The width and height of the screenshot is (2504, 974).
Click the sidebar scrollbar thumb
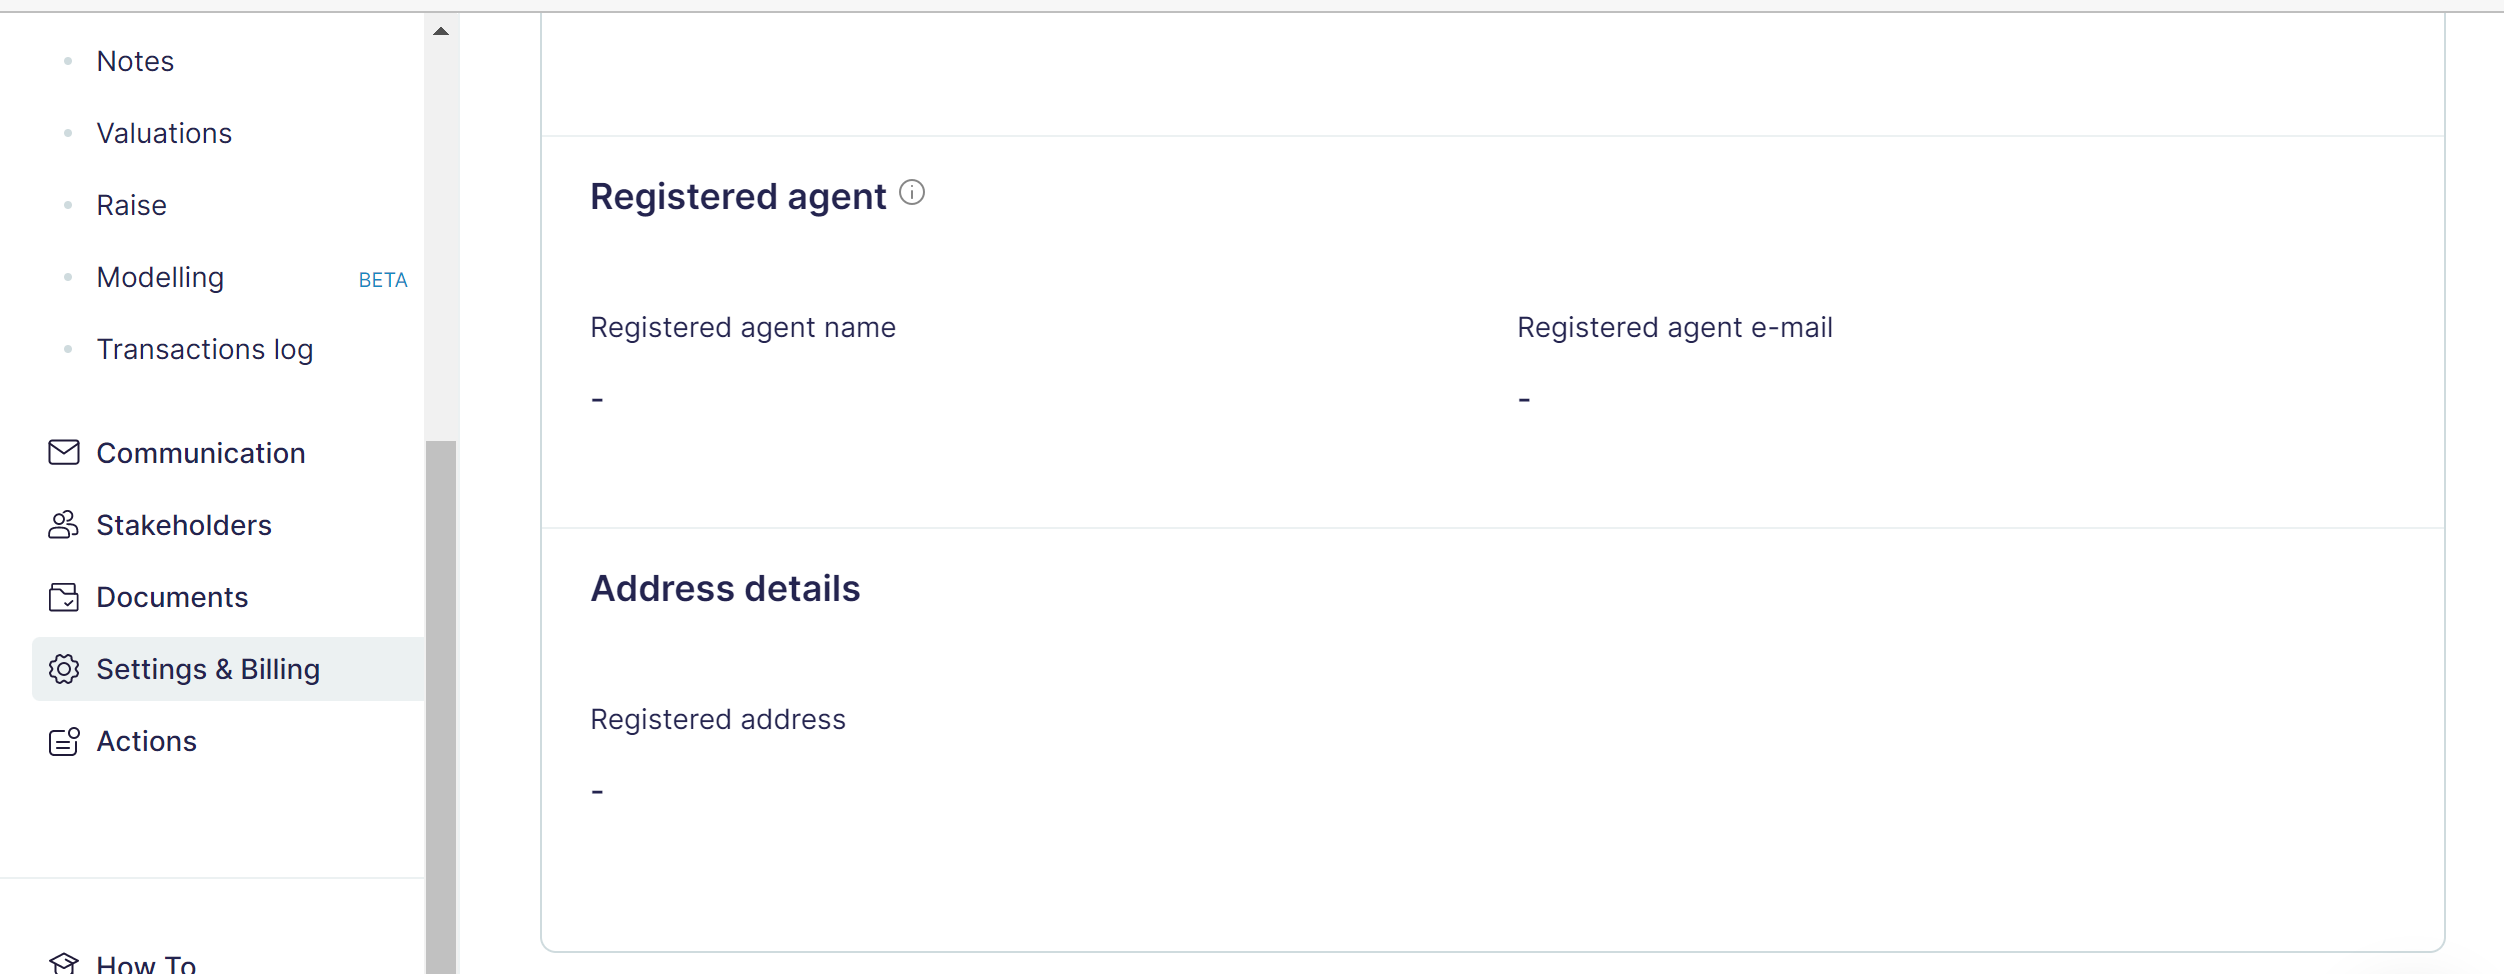point(441,700)
